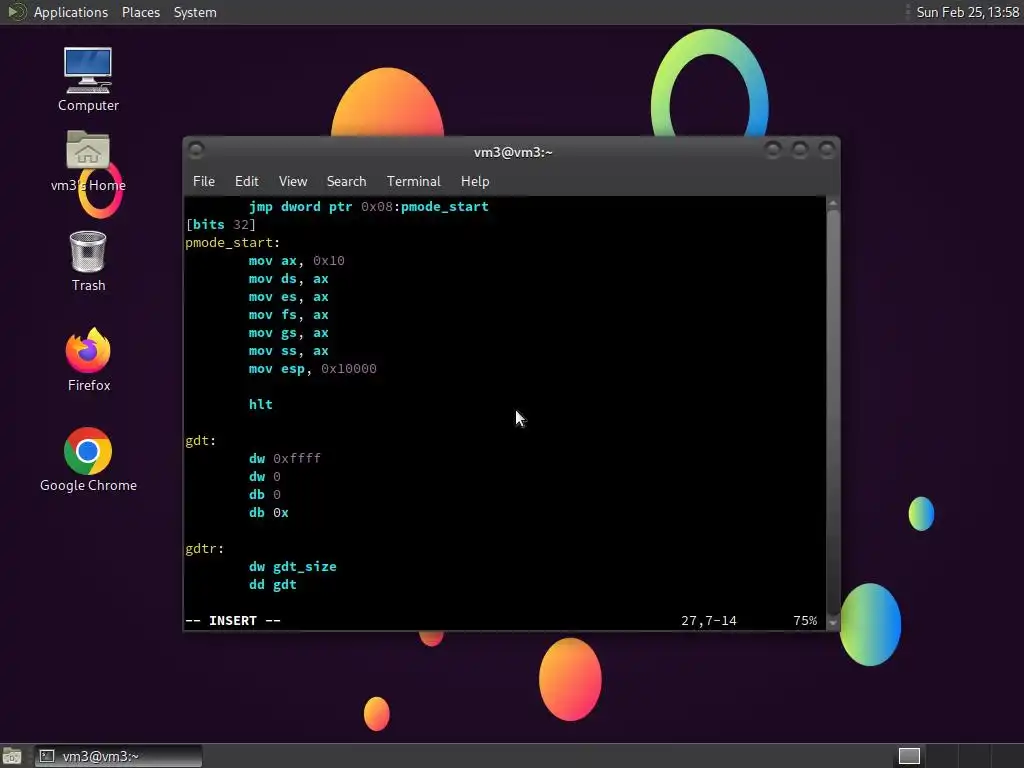Open the Places menu
Image resolution: width=1024 pixels, height=768 pixels.
coord(140,12)
